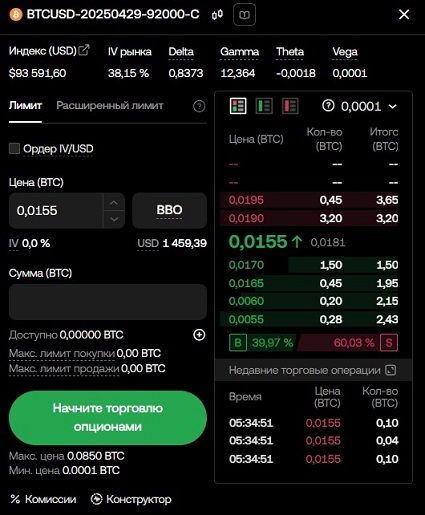This screenshot has height=515, width=425.
Task: Select the Лимит tab
Action: (x=25, y=106)
